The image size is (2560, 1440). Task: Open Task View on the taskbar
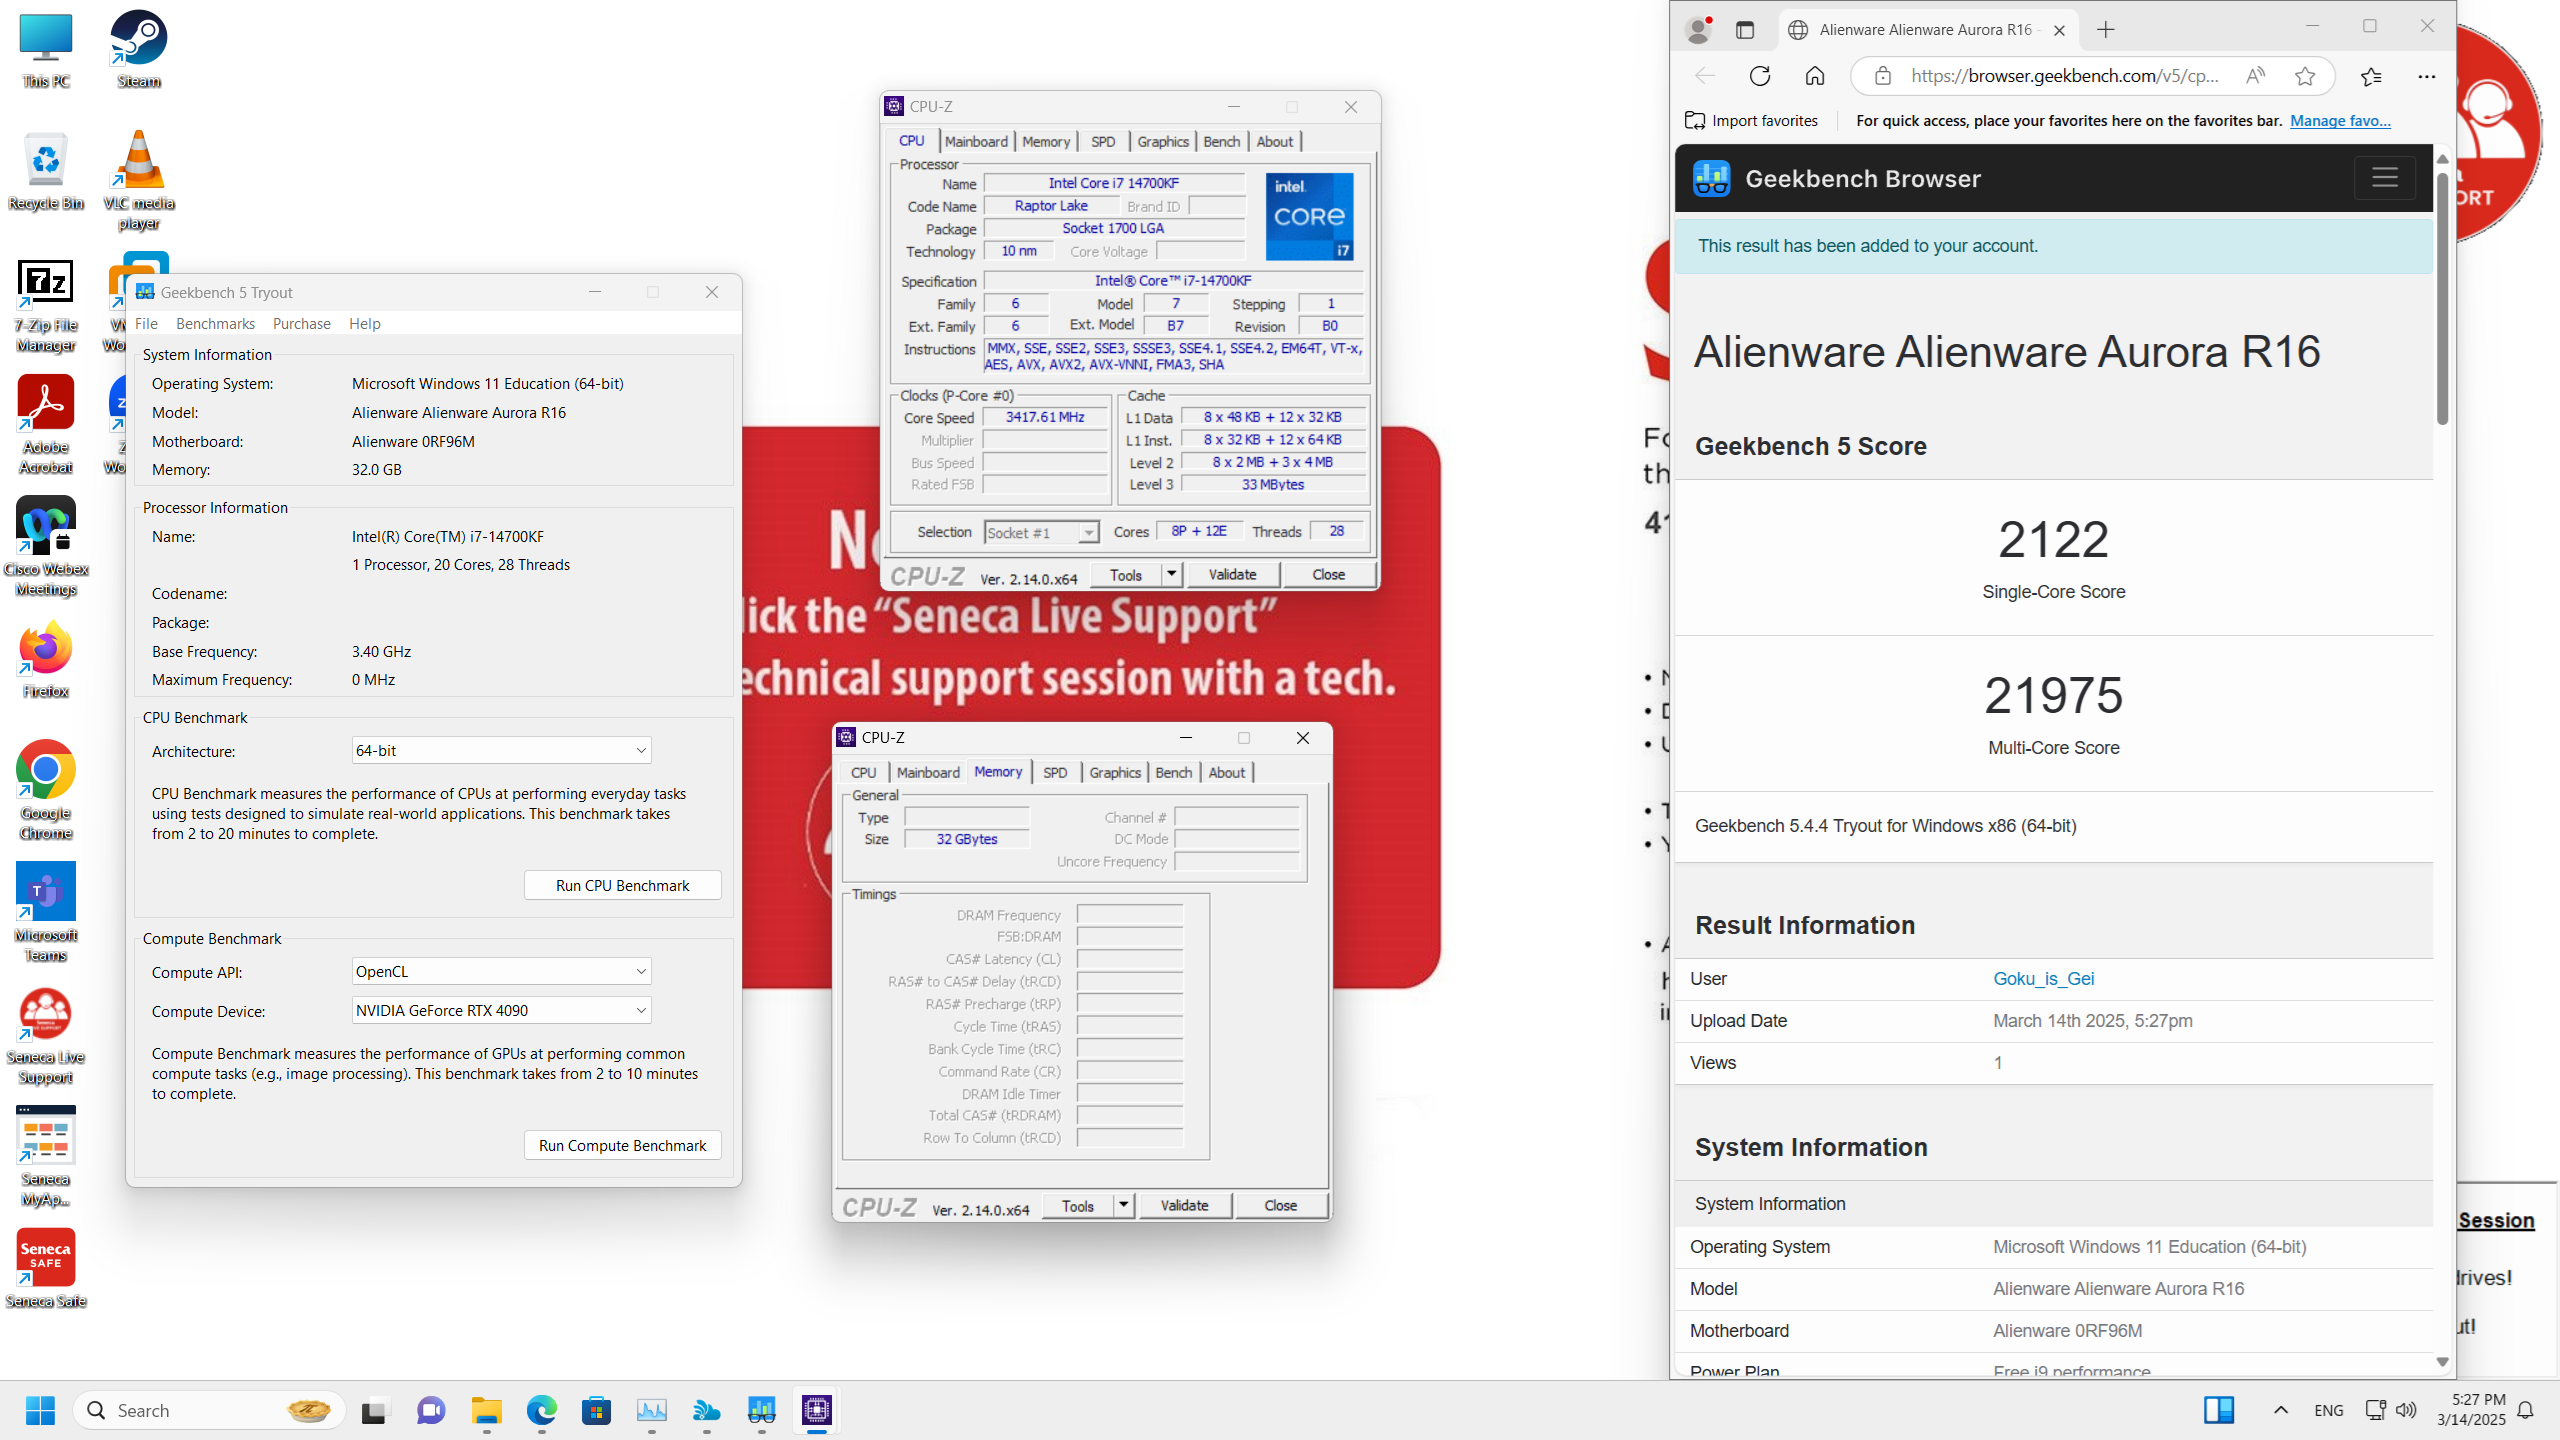(374, 1410)
